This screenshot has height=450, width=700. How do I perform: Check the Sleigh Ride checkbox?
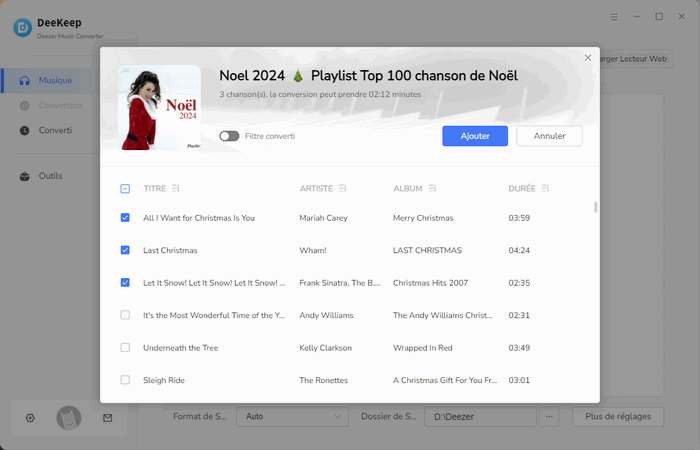[x=125, y=380]
